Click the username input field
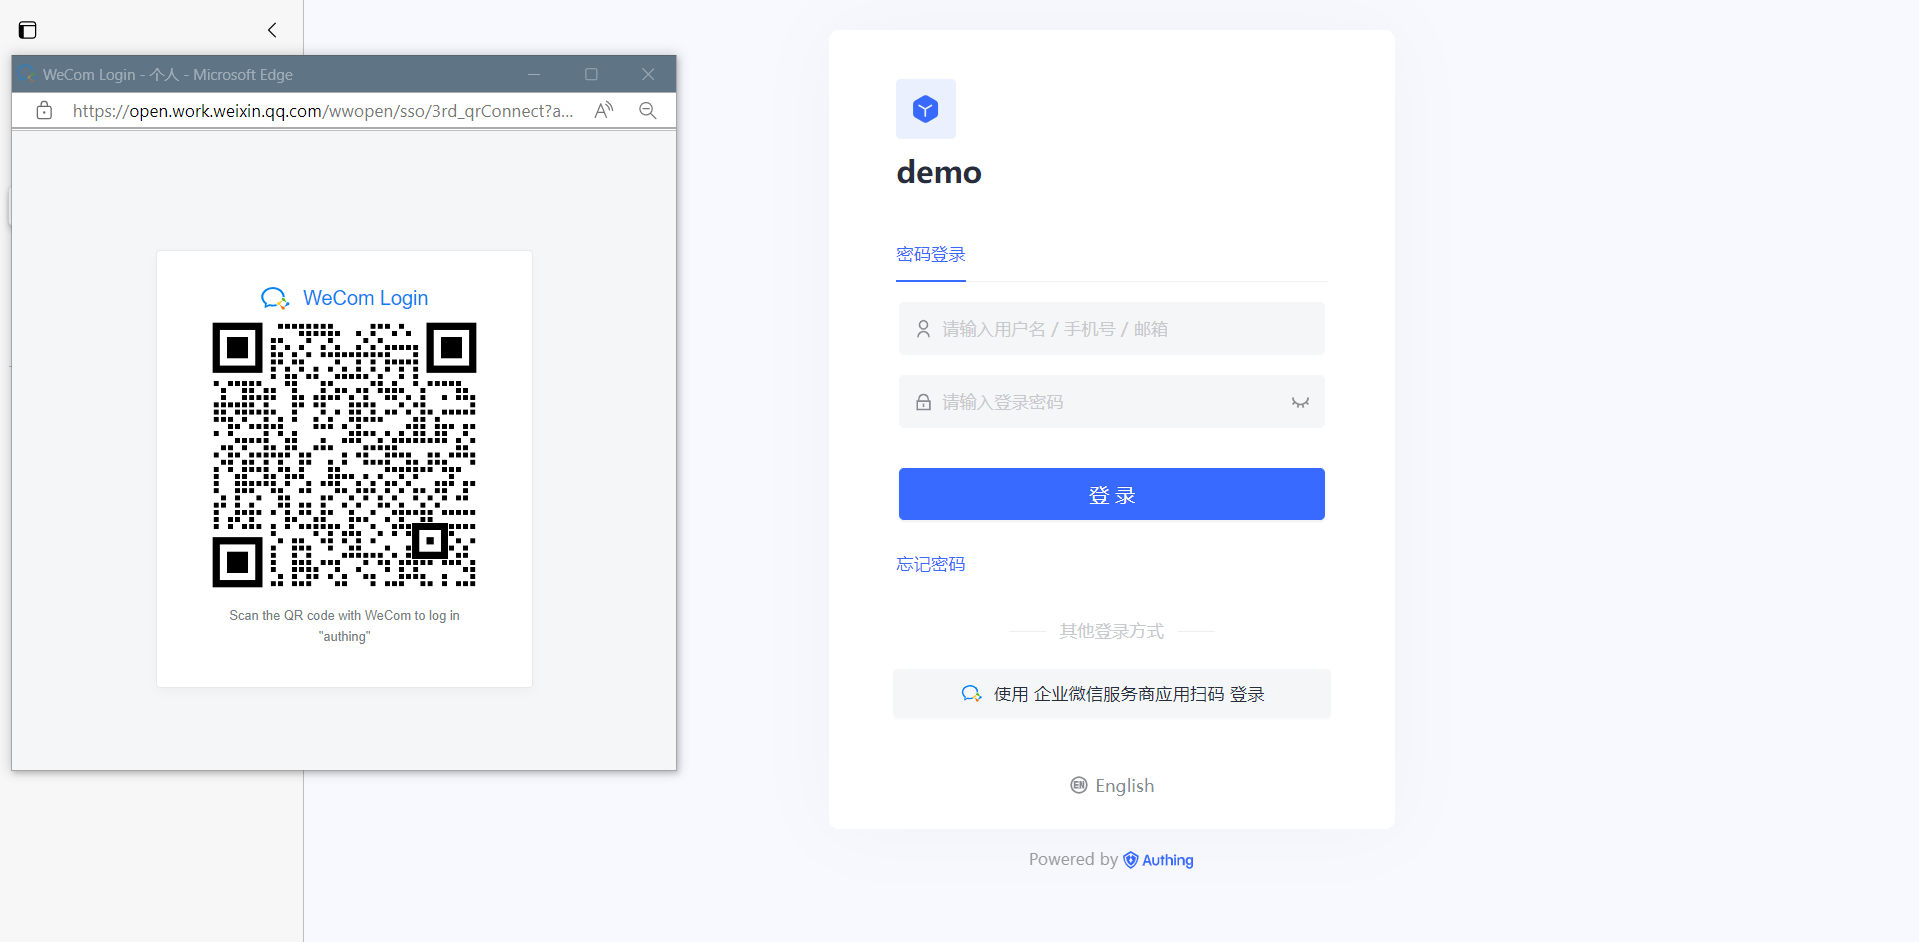 tap(1111, 328)
